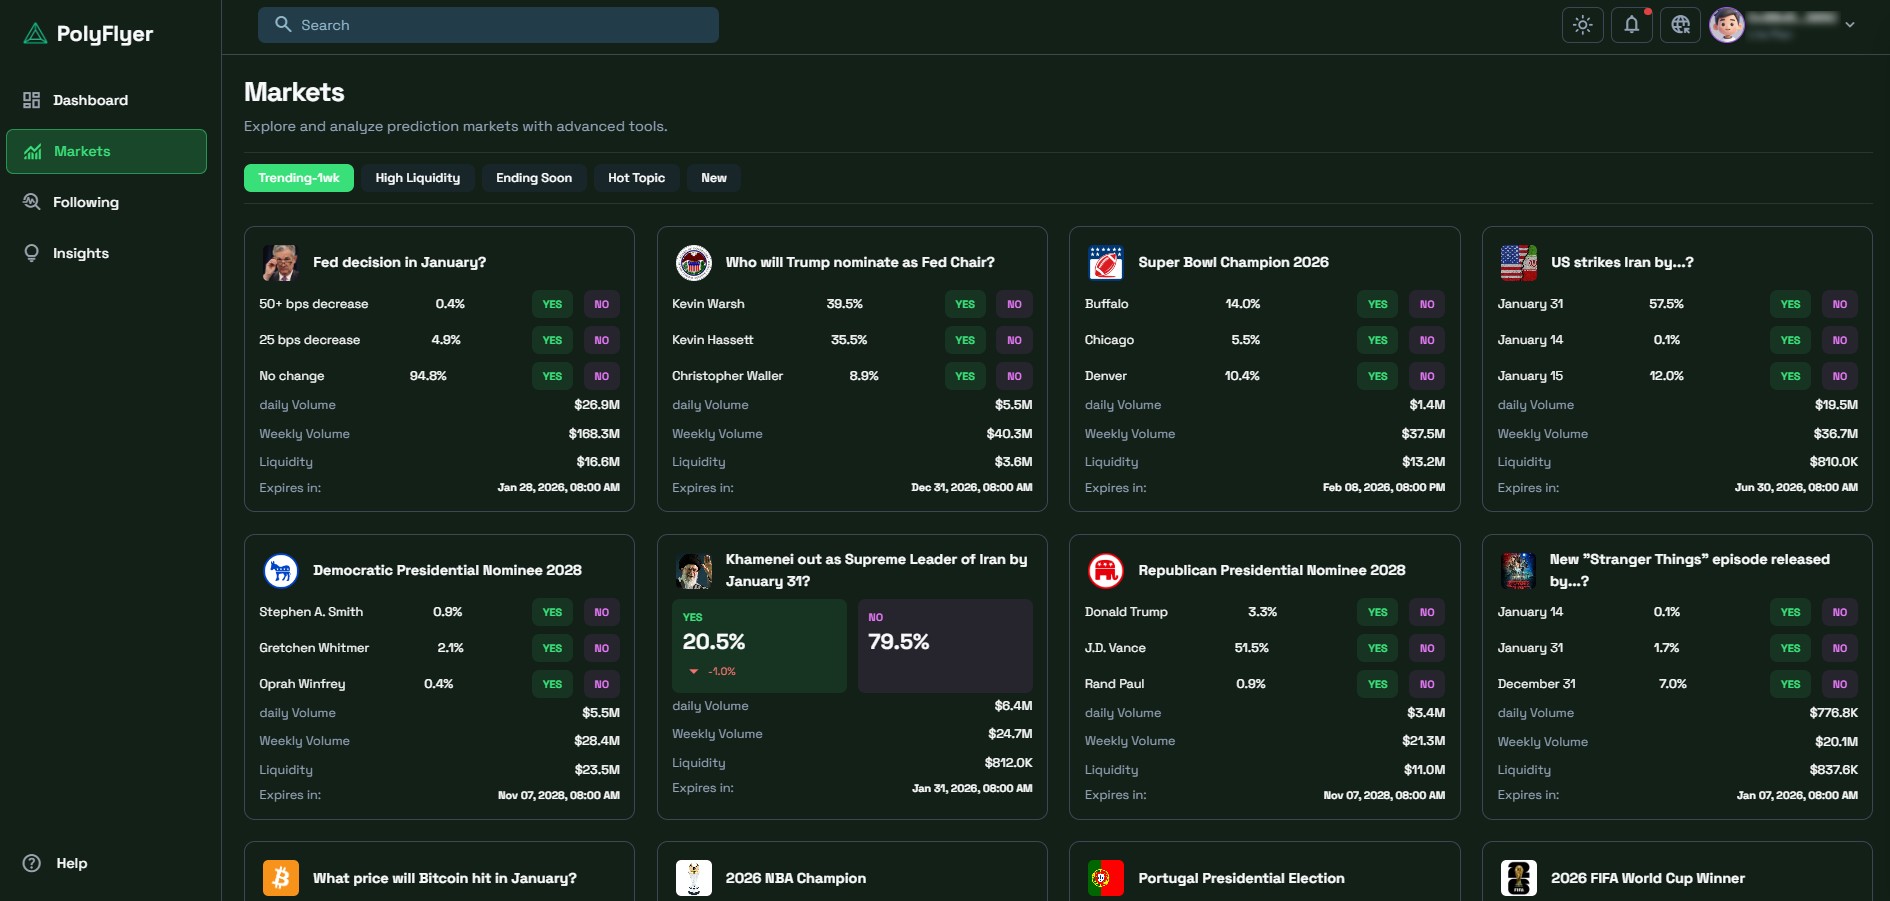The image size is (1890, 901).
Task: Toggle YES for Donald Trump nominee option
Action: point(1377,612)
